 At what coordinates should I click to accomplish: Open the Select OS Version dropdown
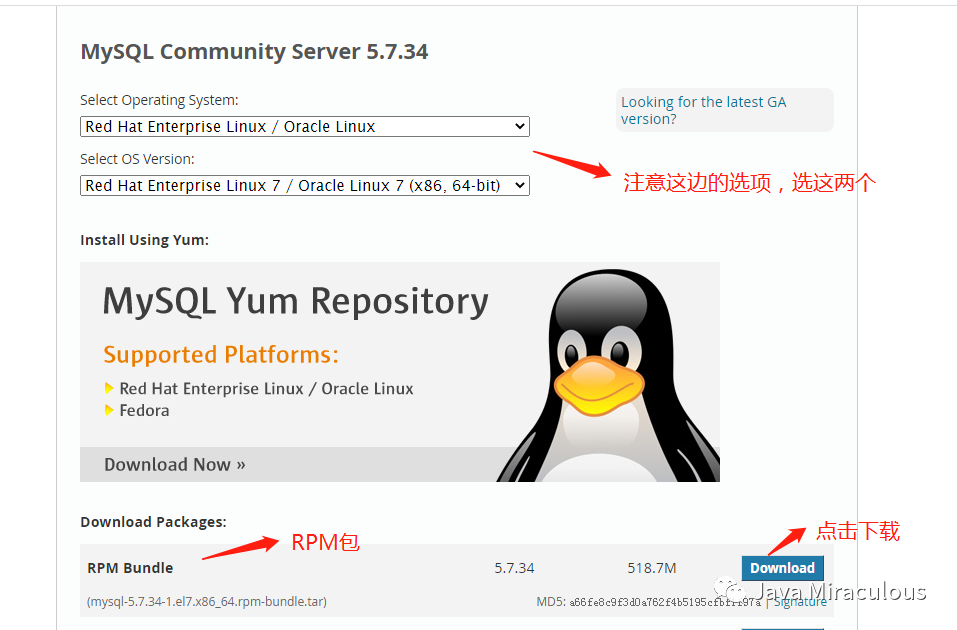(305, 186)
